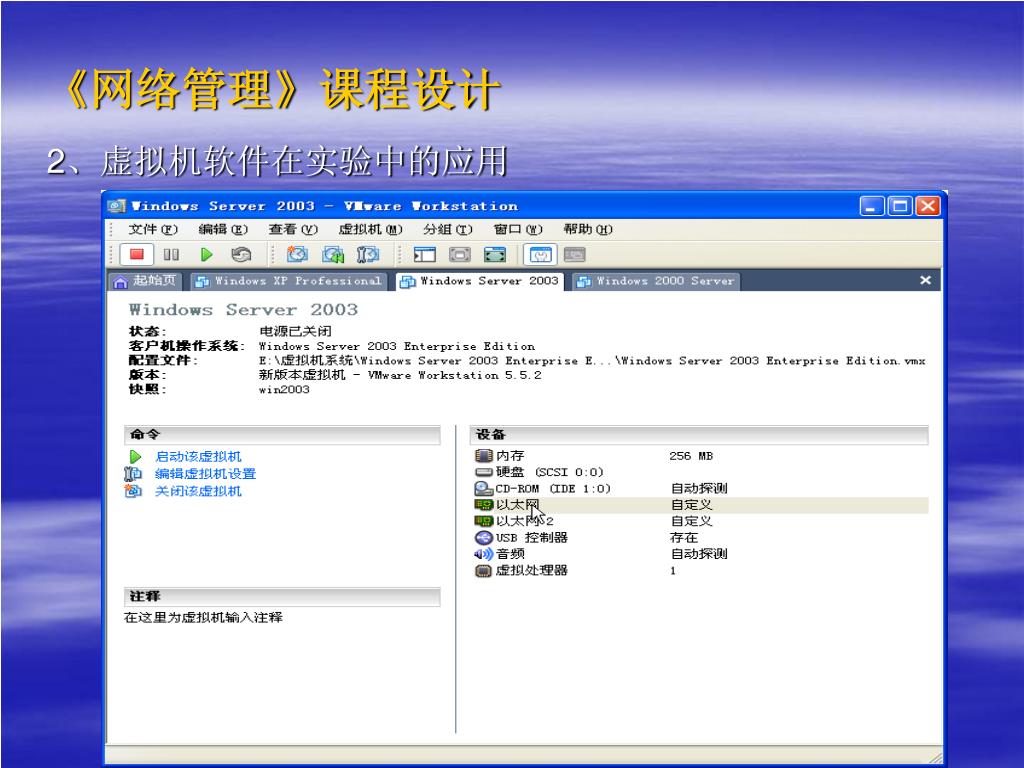1024x768 pixels.
Task: Close the current tab with X
Action: pyautogui.click(x=925, y=280)
